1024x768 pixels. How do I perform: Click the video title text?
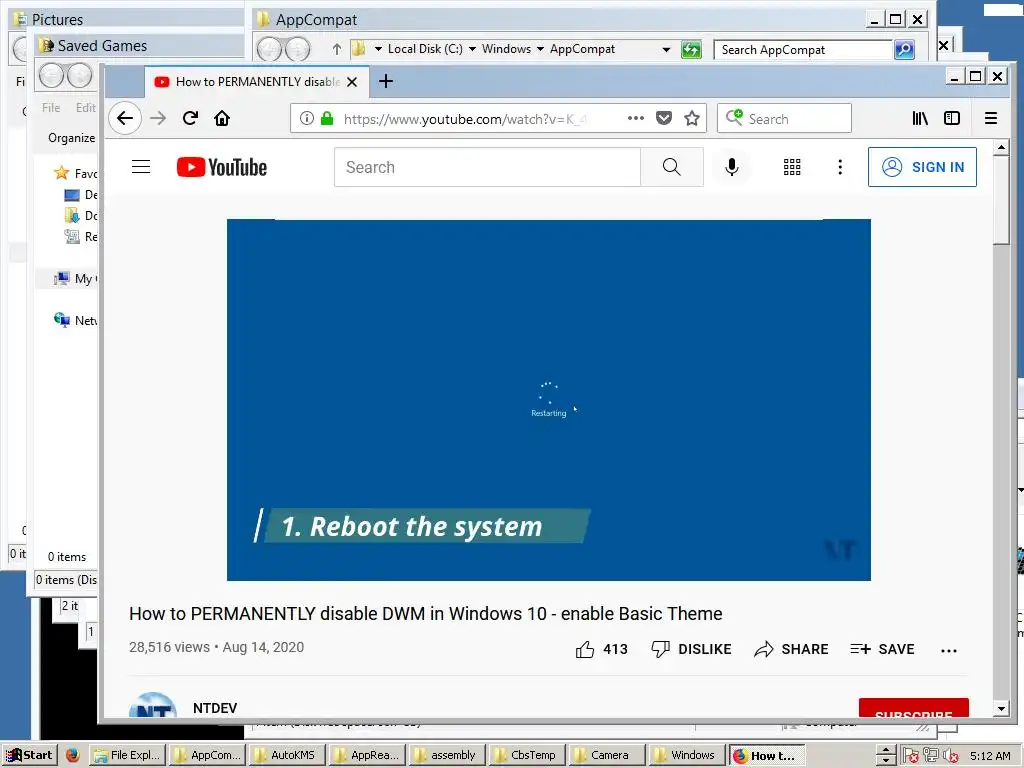click(x=426, y=614)
